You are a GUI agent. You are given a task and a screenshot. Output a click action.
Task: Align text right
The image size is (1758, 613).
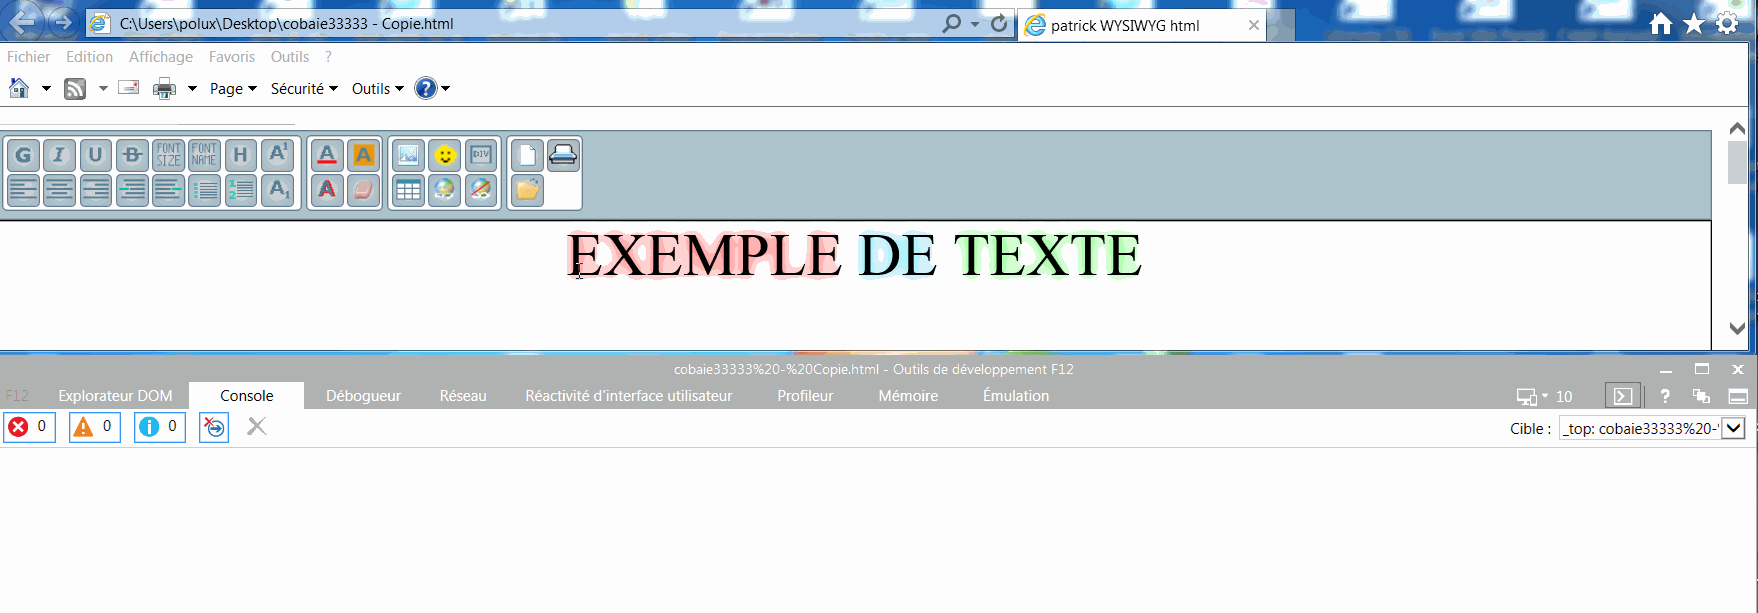click(95, 190)
